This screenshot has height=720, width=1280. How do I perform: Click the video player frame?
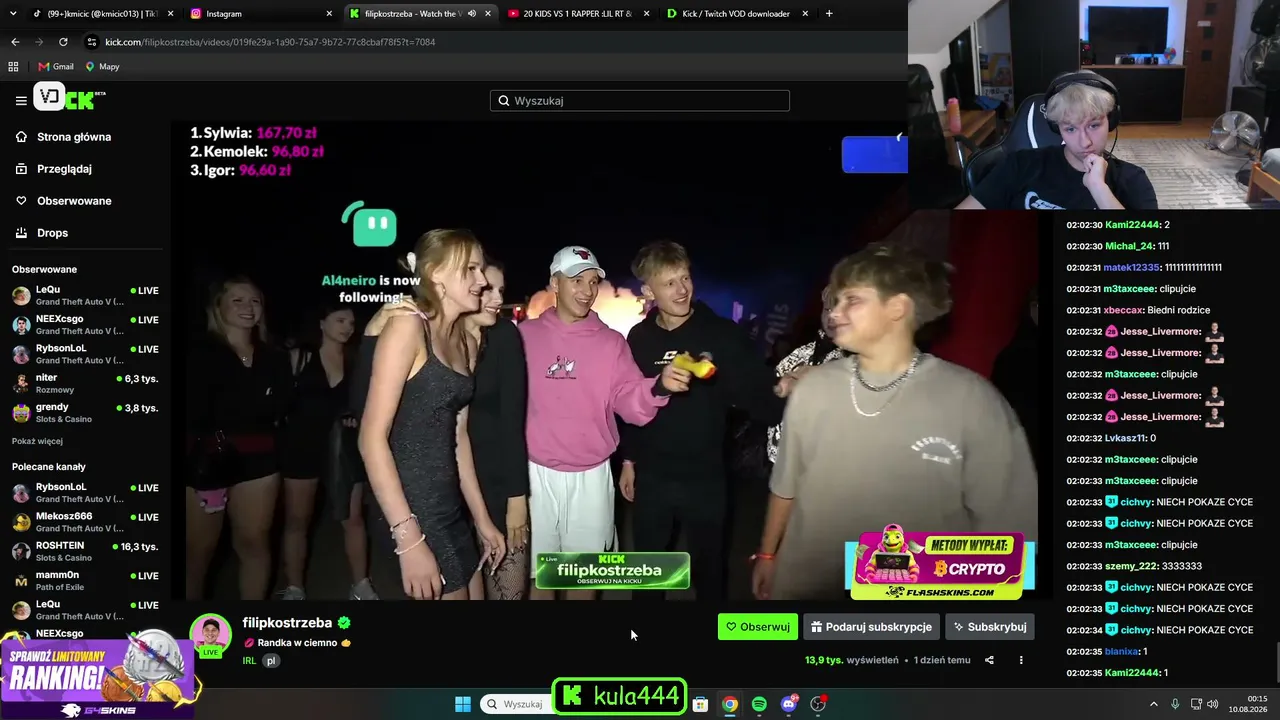[612, 360]
